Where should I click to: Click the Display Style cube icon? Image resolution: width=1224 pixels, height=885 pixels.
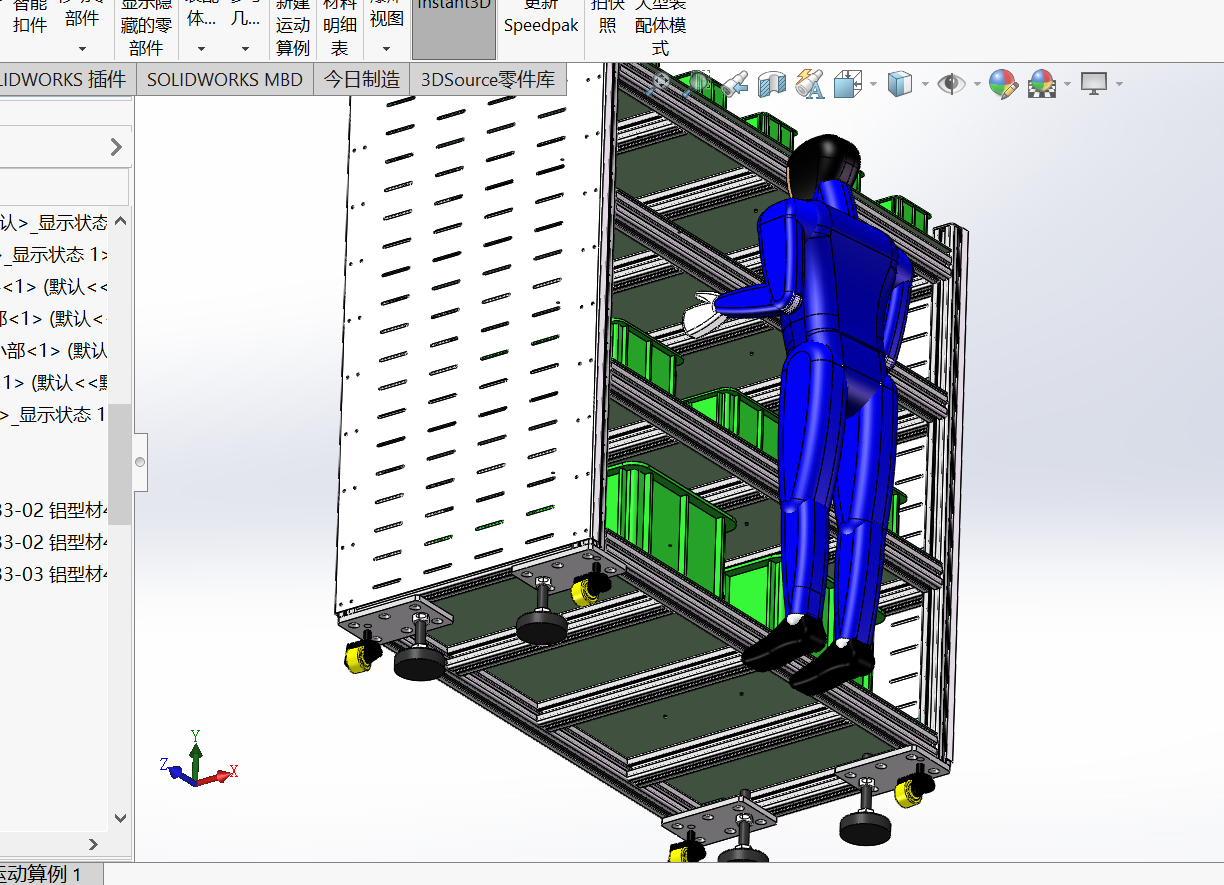coord(900,84)
